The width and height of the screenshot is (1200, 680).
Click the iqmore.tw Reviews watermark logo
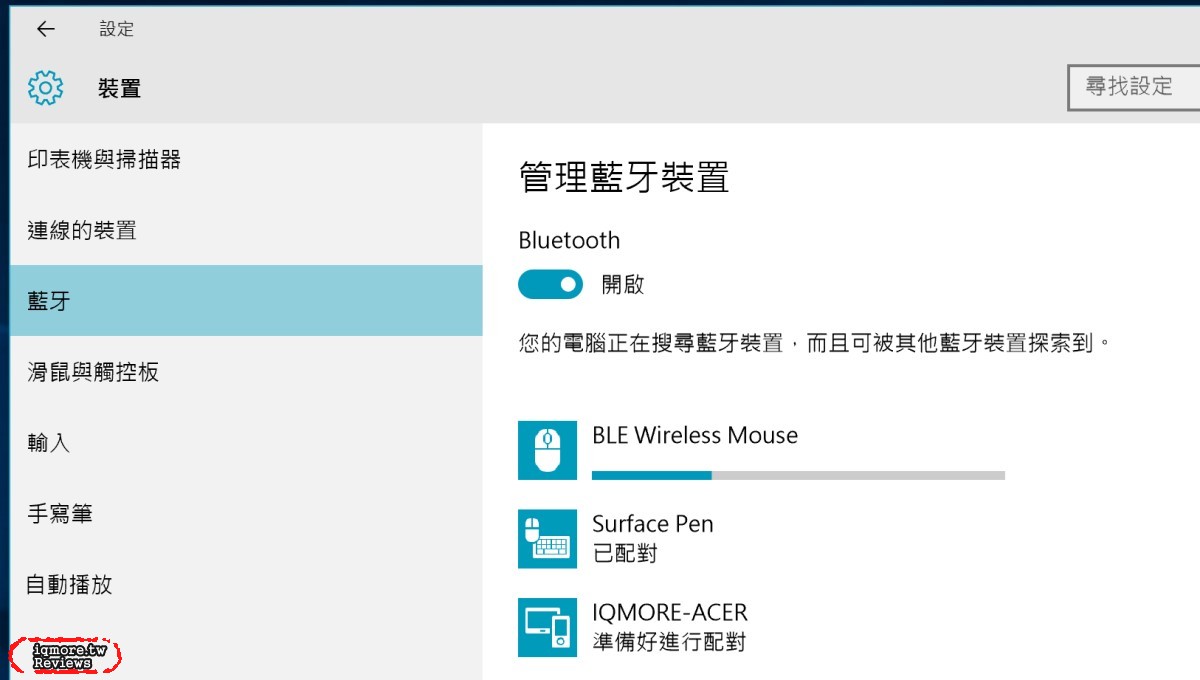(65, 656)
